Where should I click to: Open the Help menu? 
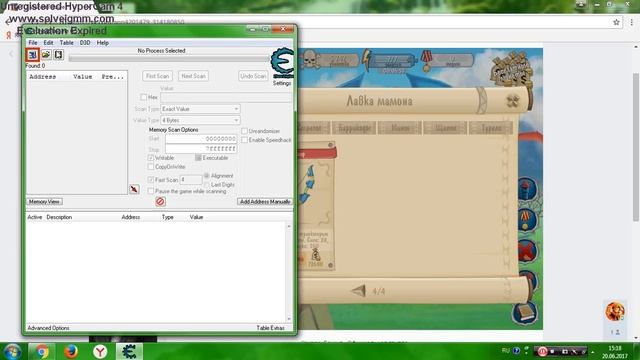click(102, 42)
